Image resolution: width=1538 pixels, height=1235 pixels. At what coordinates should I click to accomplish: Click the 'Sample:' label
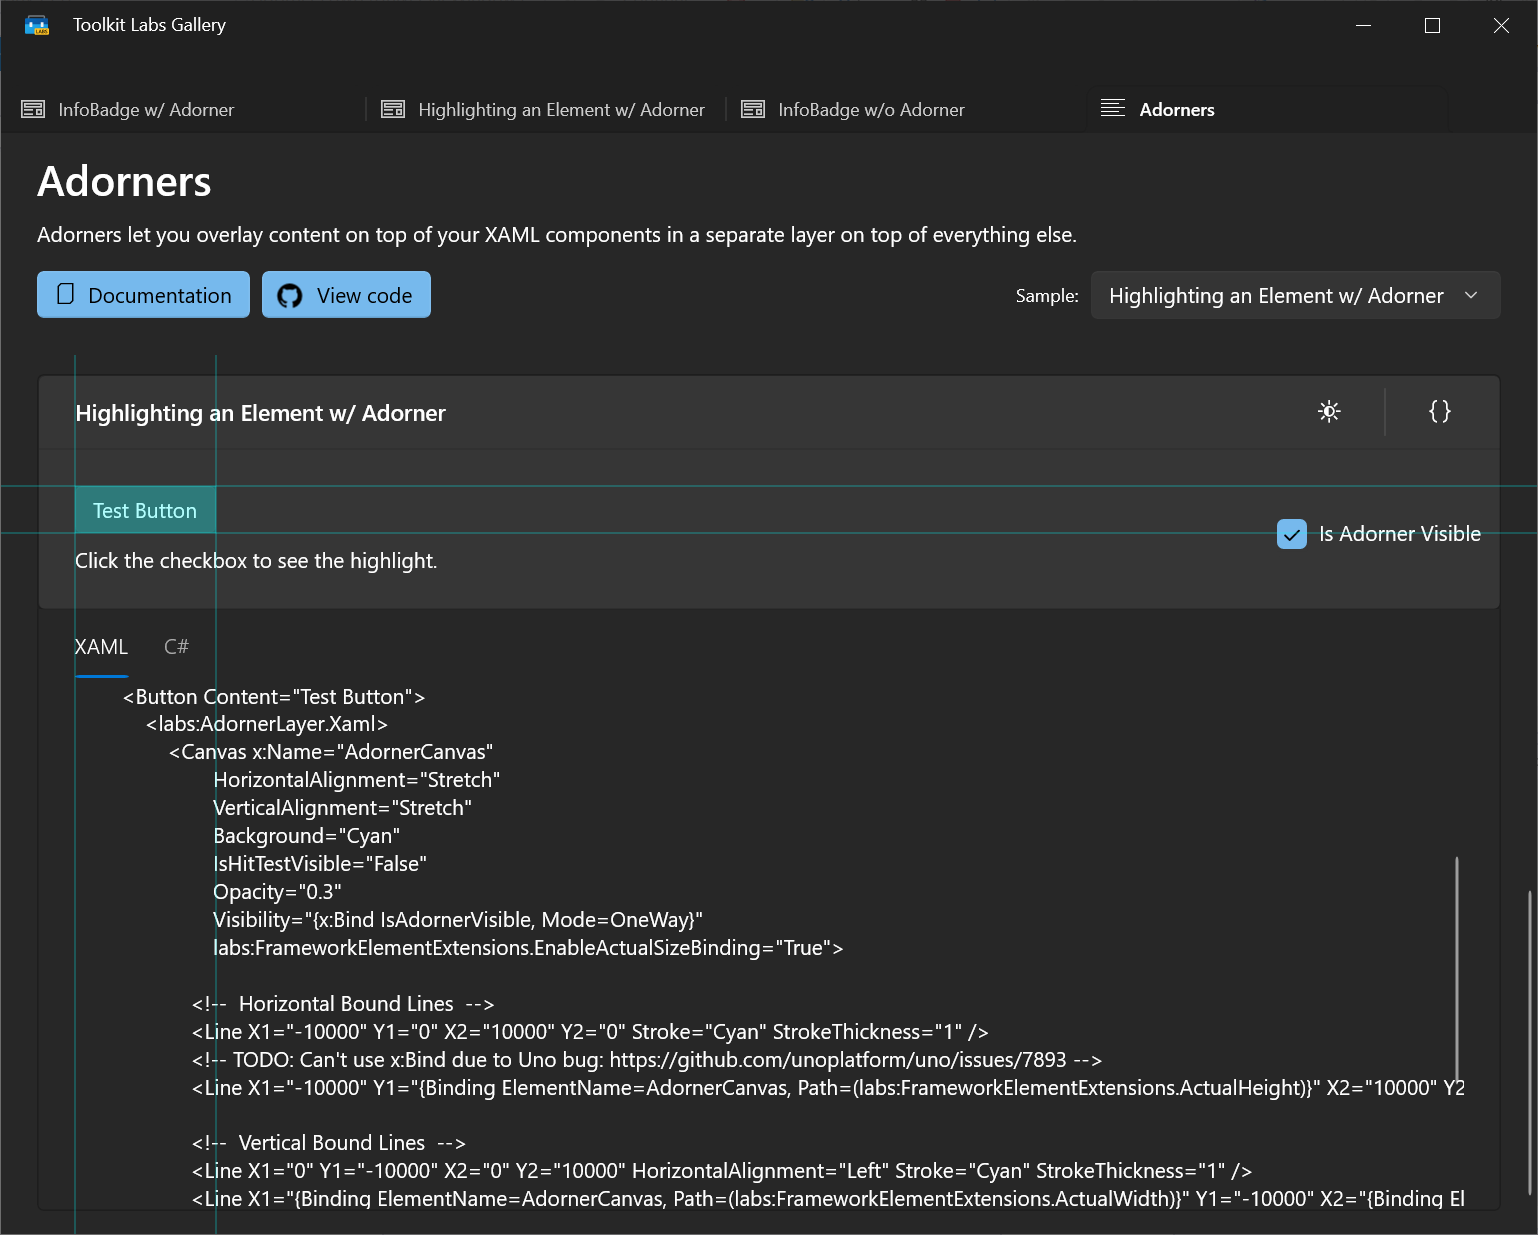(1047, 296)
